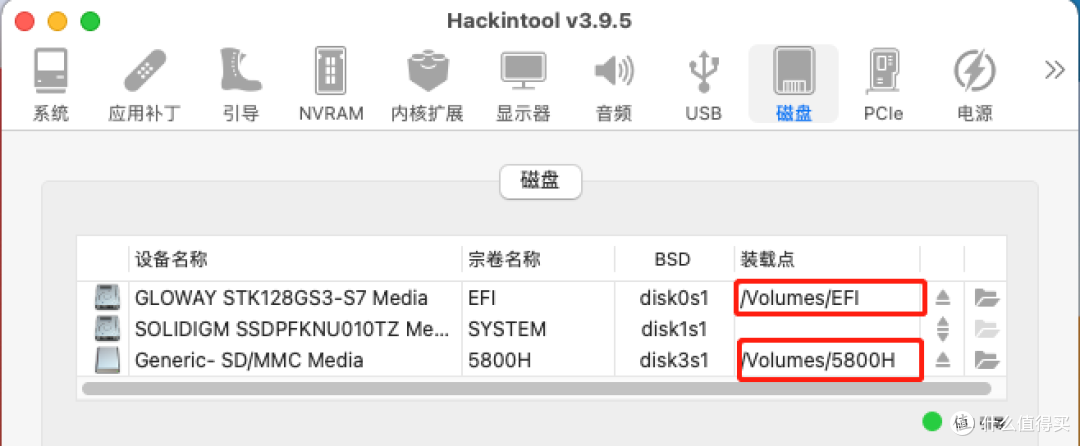Image resolution: width=1080 pixels, height=446 pixels.
Task: Toggle mount arrows for SOLIDIGM SYSTEM disk
Action: [943, 329]
